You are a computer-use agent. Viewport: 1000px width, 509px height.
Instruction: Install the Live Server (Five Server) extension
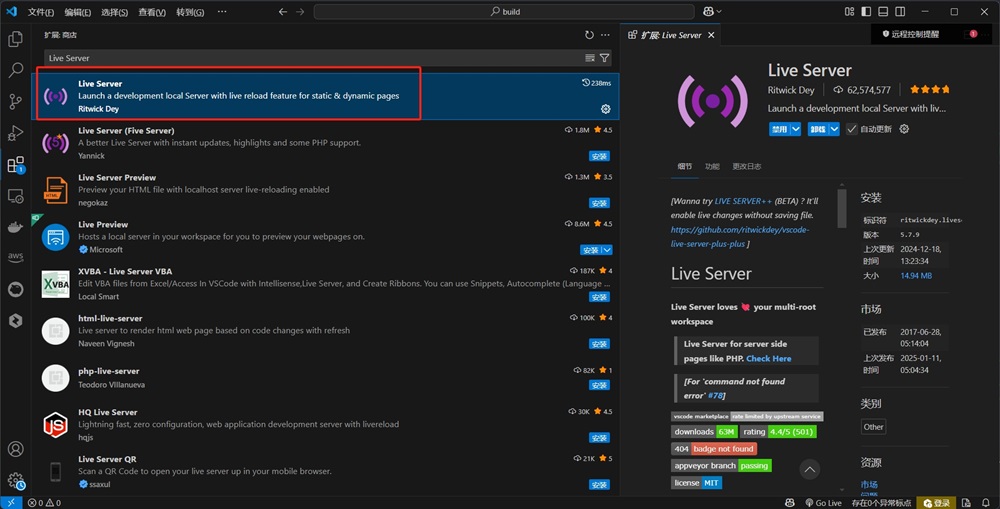point(598,156)
